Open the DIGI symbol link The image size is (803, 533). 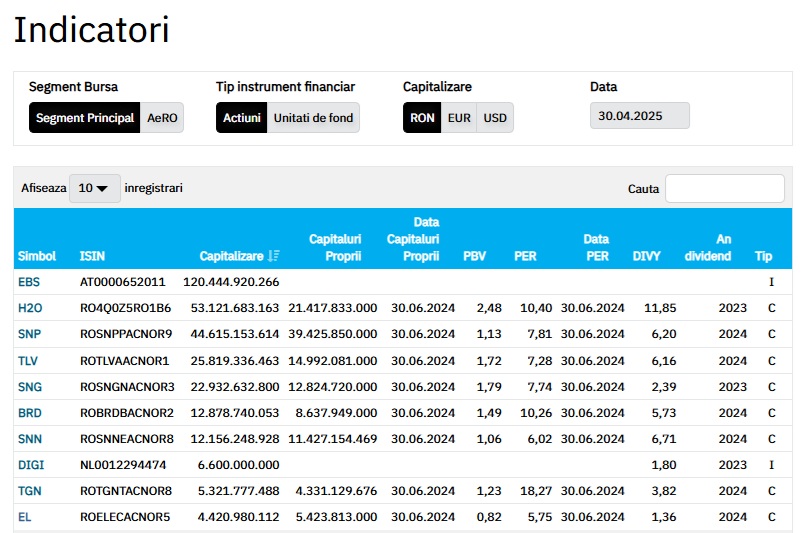pyautogui.click(x=31, y=464)
